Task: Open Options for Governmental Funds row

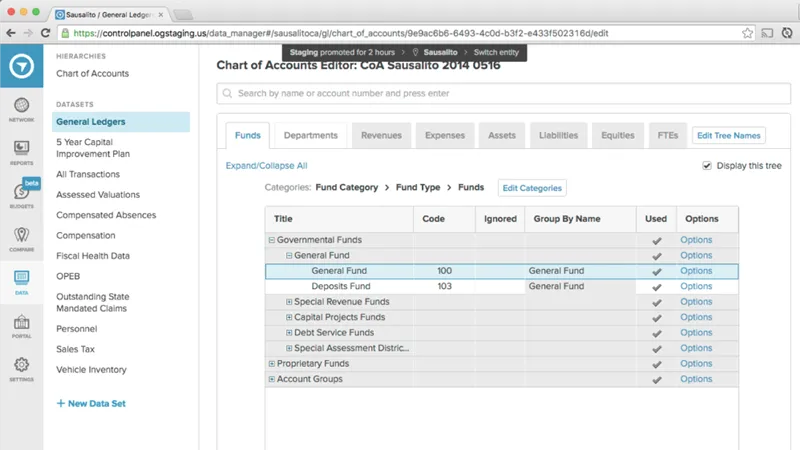Action: point(696,240)
